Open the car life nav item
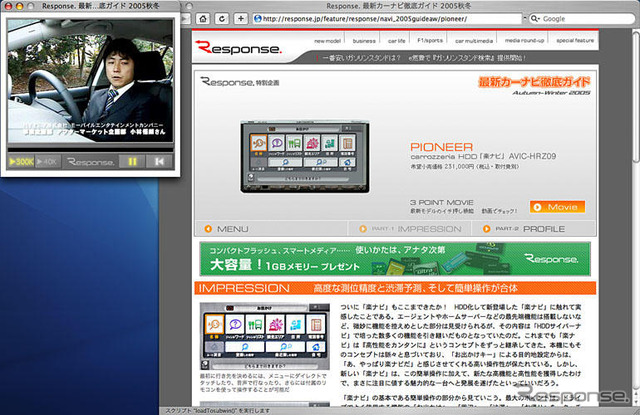This screenshot has width=640, height=415. click(396, 41)
